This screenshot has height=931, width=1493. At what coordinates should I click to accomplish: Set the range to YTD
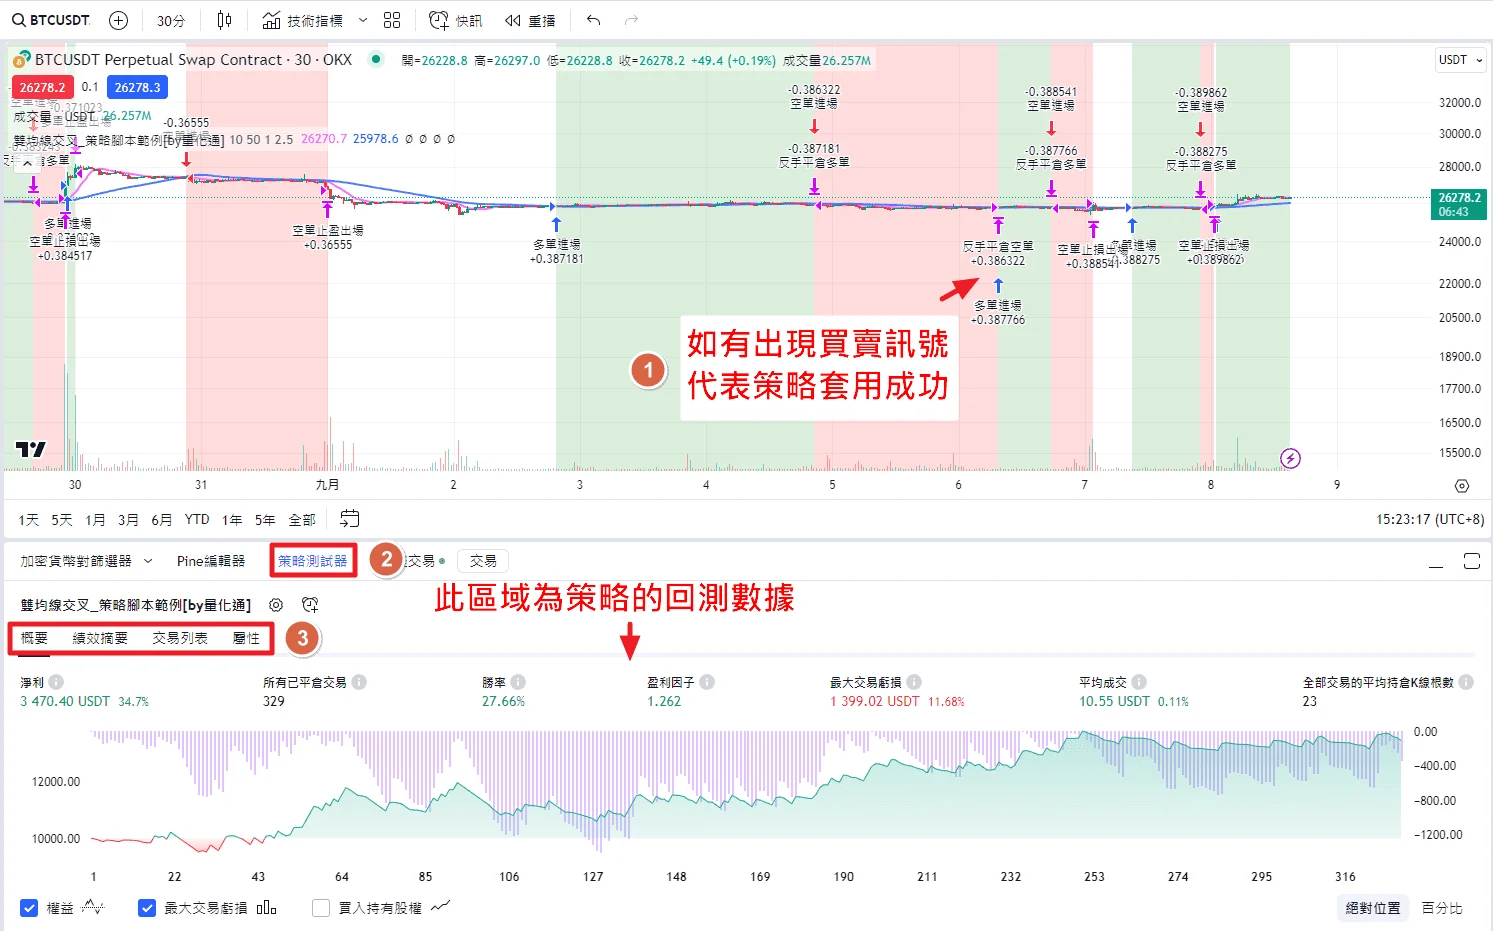(x=197, y=519)
